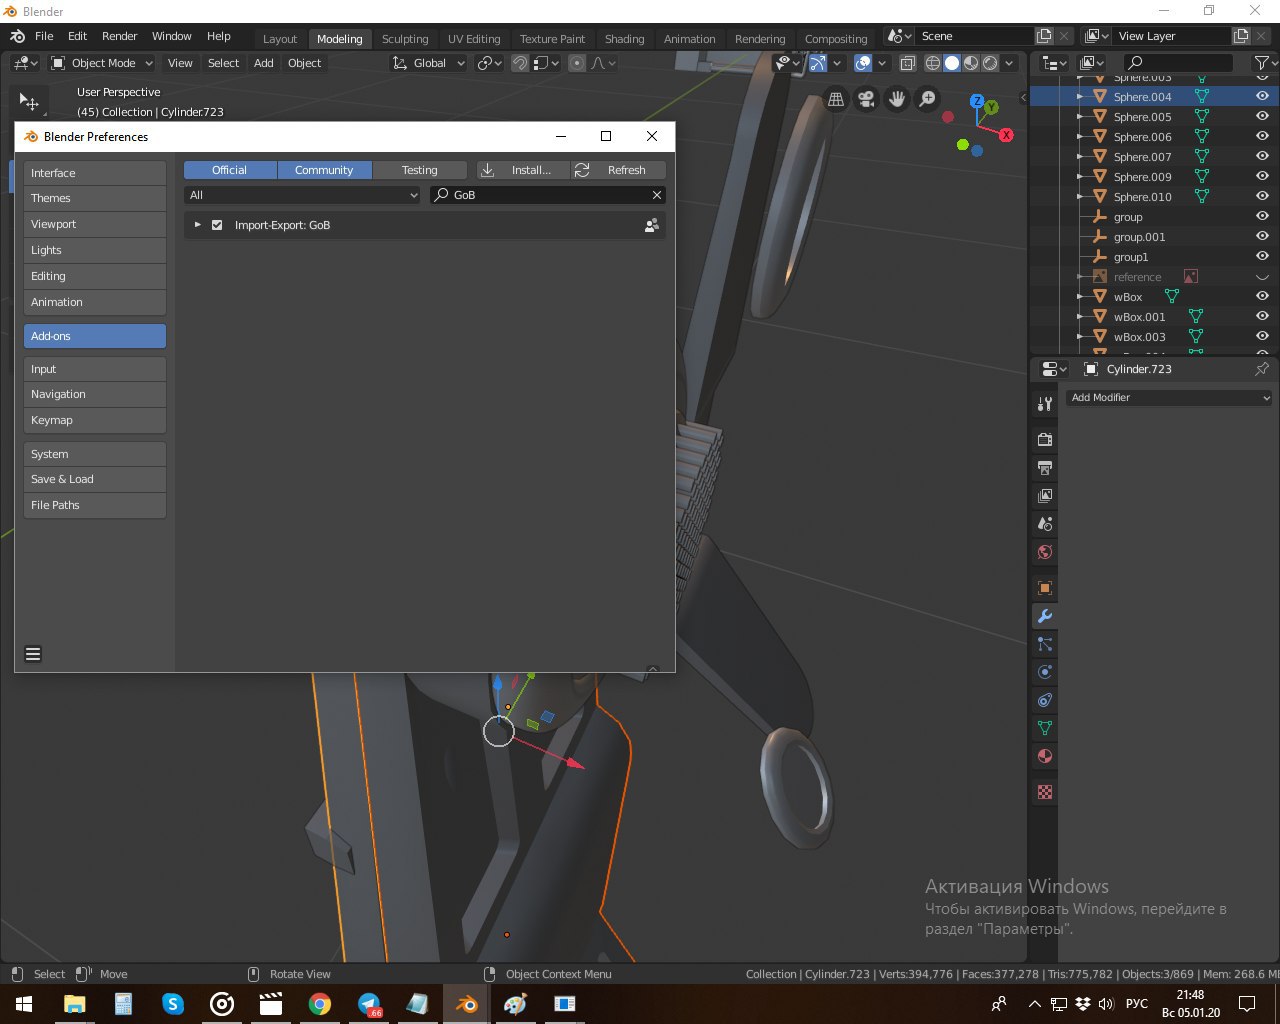Expand wBox.001 in the outliner tree
The width and height of the screenshot is (1280, 1024).
click(1080, 317)
